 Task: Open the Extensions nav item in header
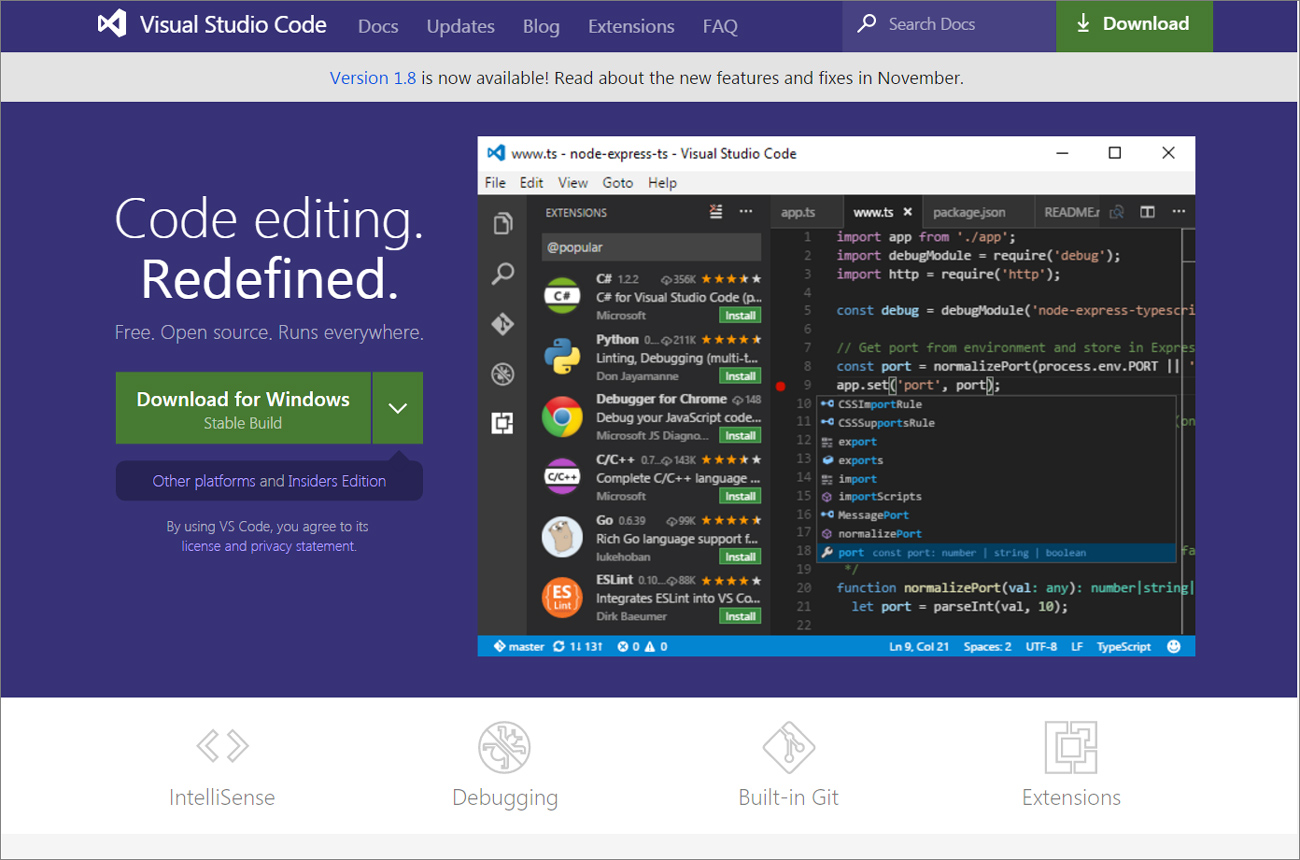[631, 27]
